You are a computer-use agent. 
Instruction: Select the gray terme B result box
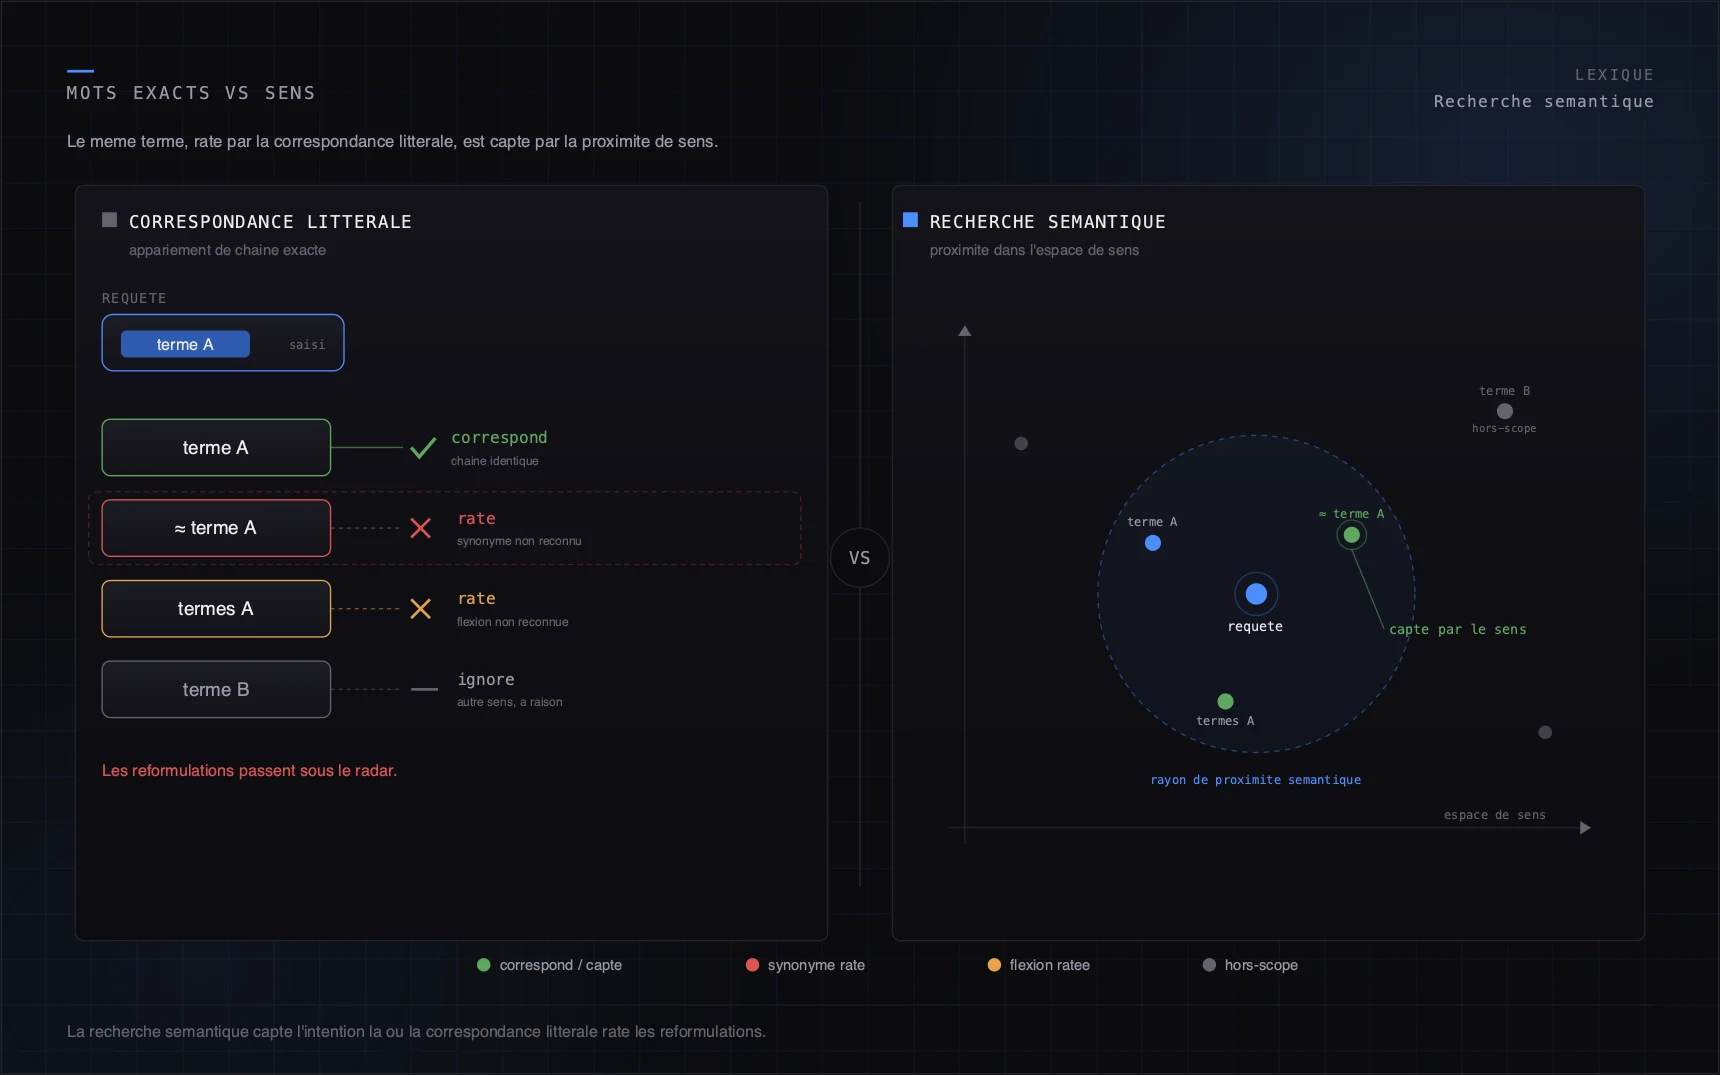click(216, 689)
